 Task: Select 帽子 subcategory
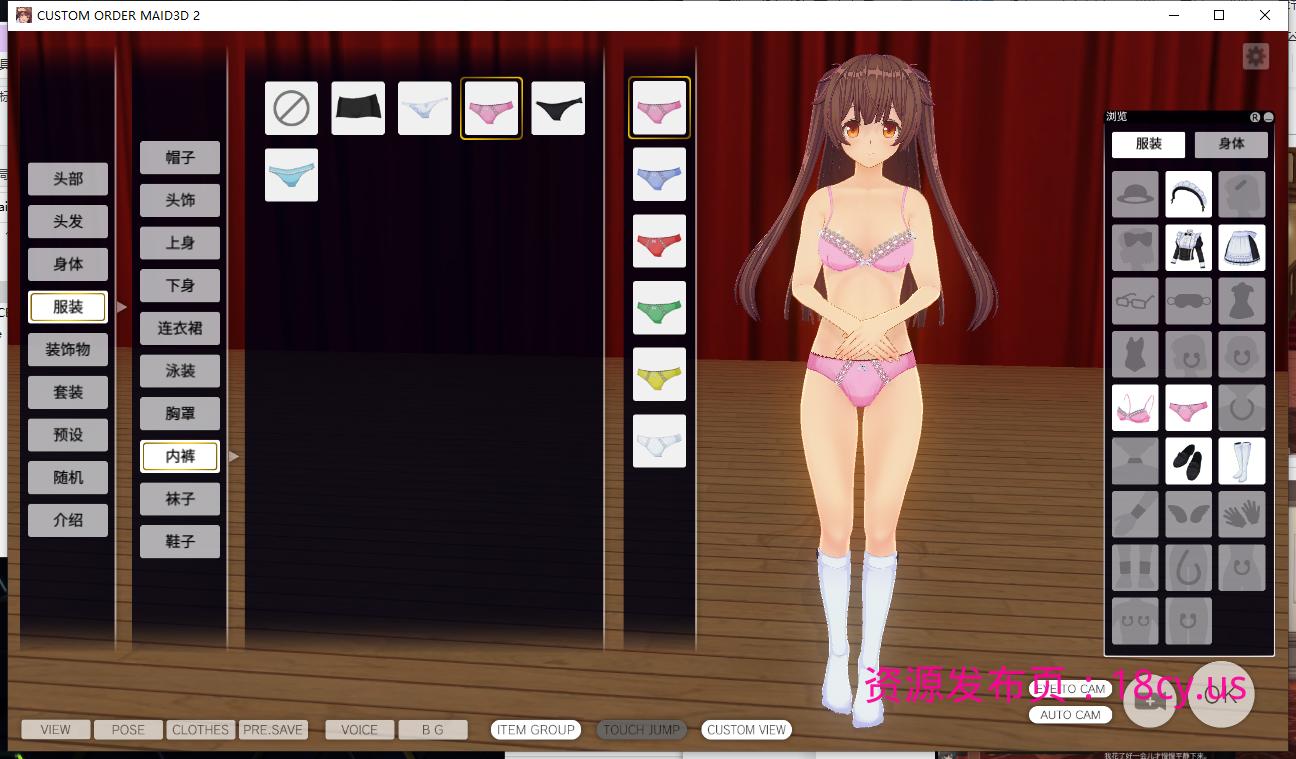180,158
